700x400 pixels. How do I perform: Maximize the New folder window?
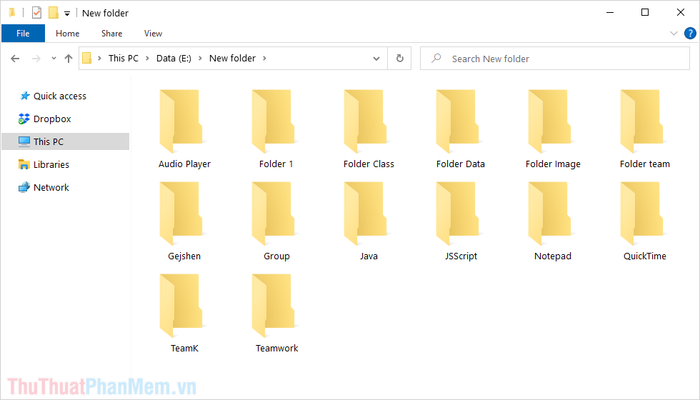[645, 12]
